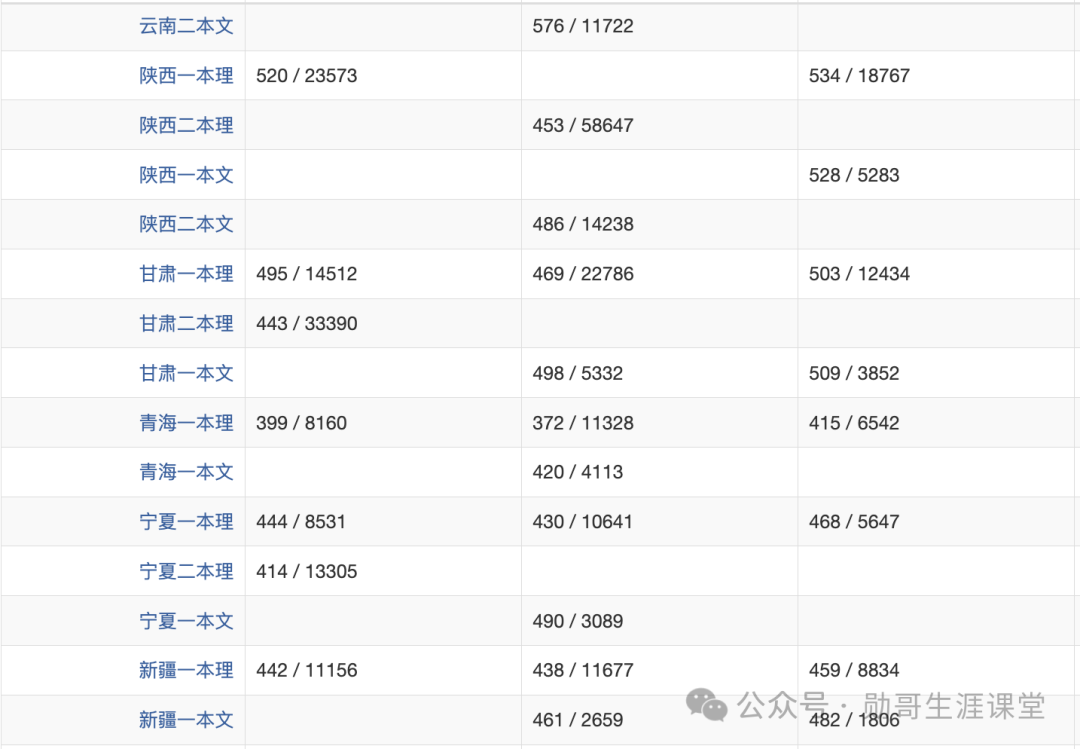
Task: Select the cell 438 / 11677
Action: coord(659,670)
